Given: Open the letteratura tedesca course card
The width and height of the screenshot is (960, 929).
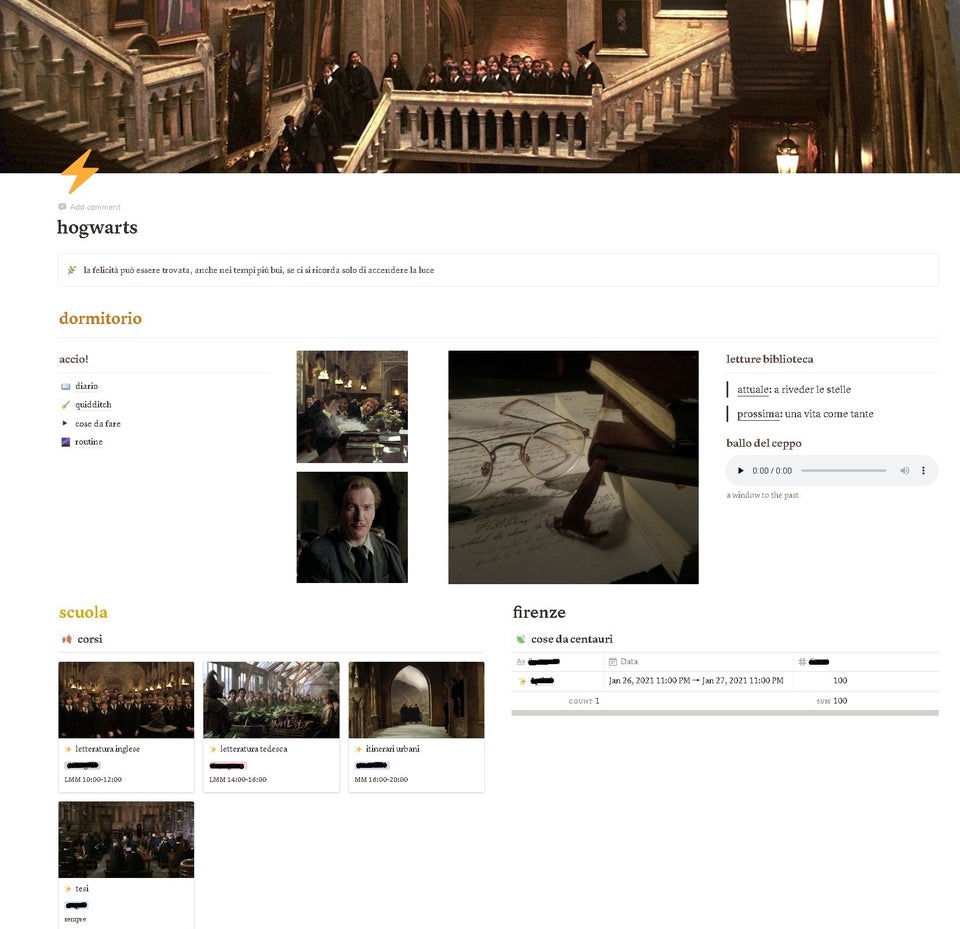Looking at the screenshot, I should pos(271,727).
